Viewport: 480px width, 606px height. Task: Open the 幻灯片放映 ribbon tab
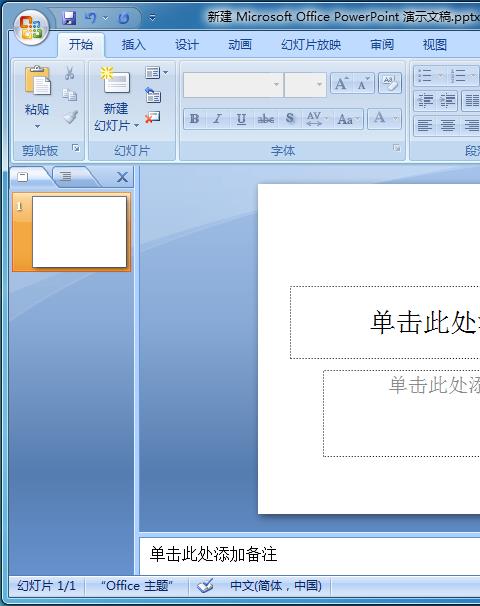[311, 45]
